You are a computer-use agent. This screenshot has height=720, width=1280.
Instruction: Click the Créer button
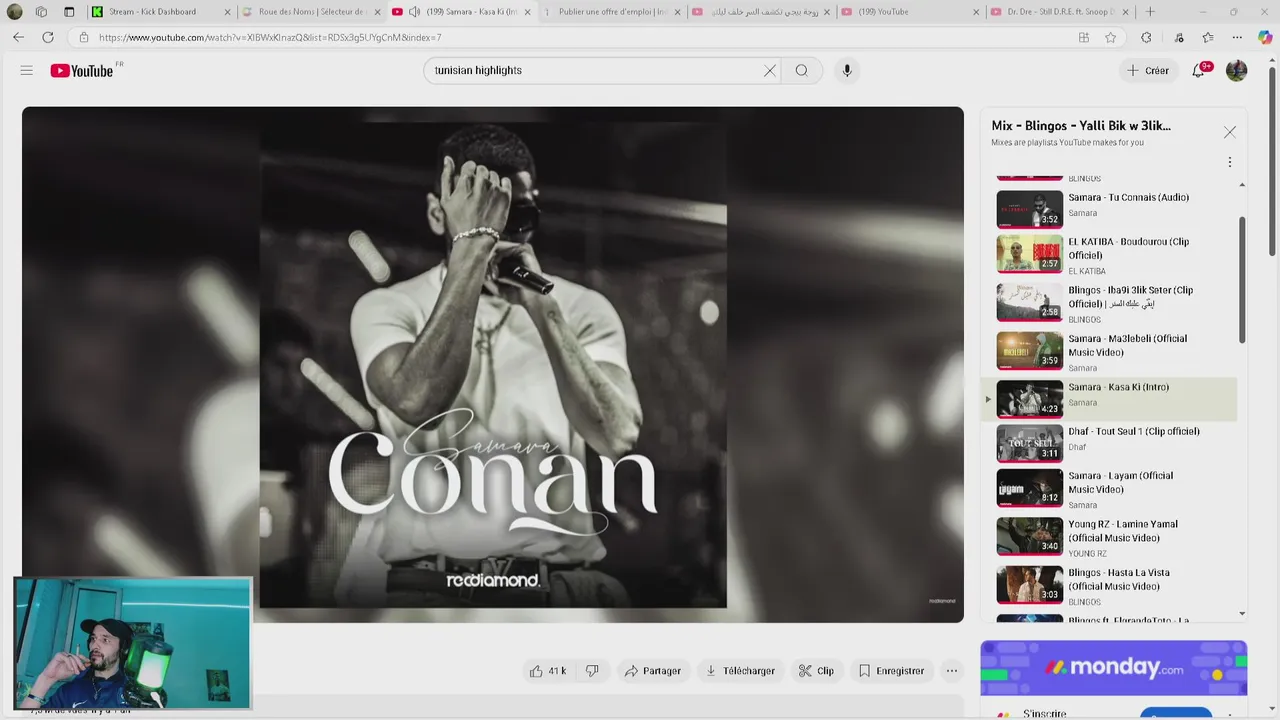(x=1148, y=71)
